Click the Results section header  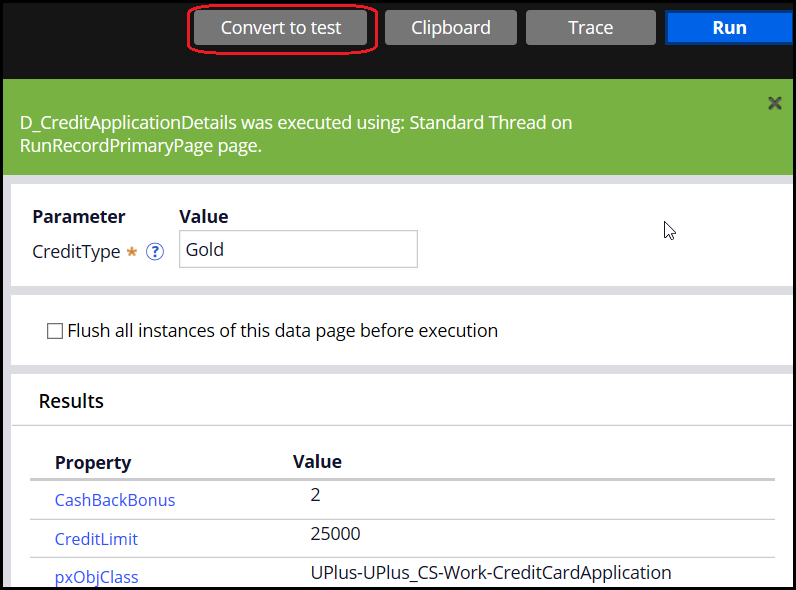71,401
